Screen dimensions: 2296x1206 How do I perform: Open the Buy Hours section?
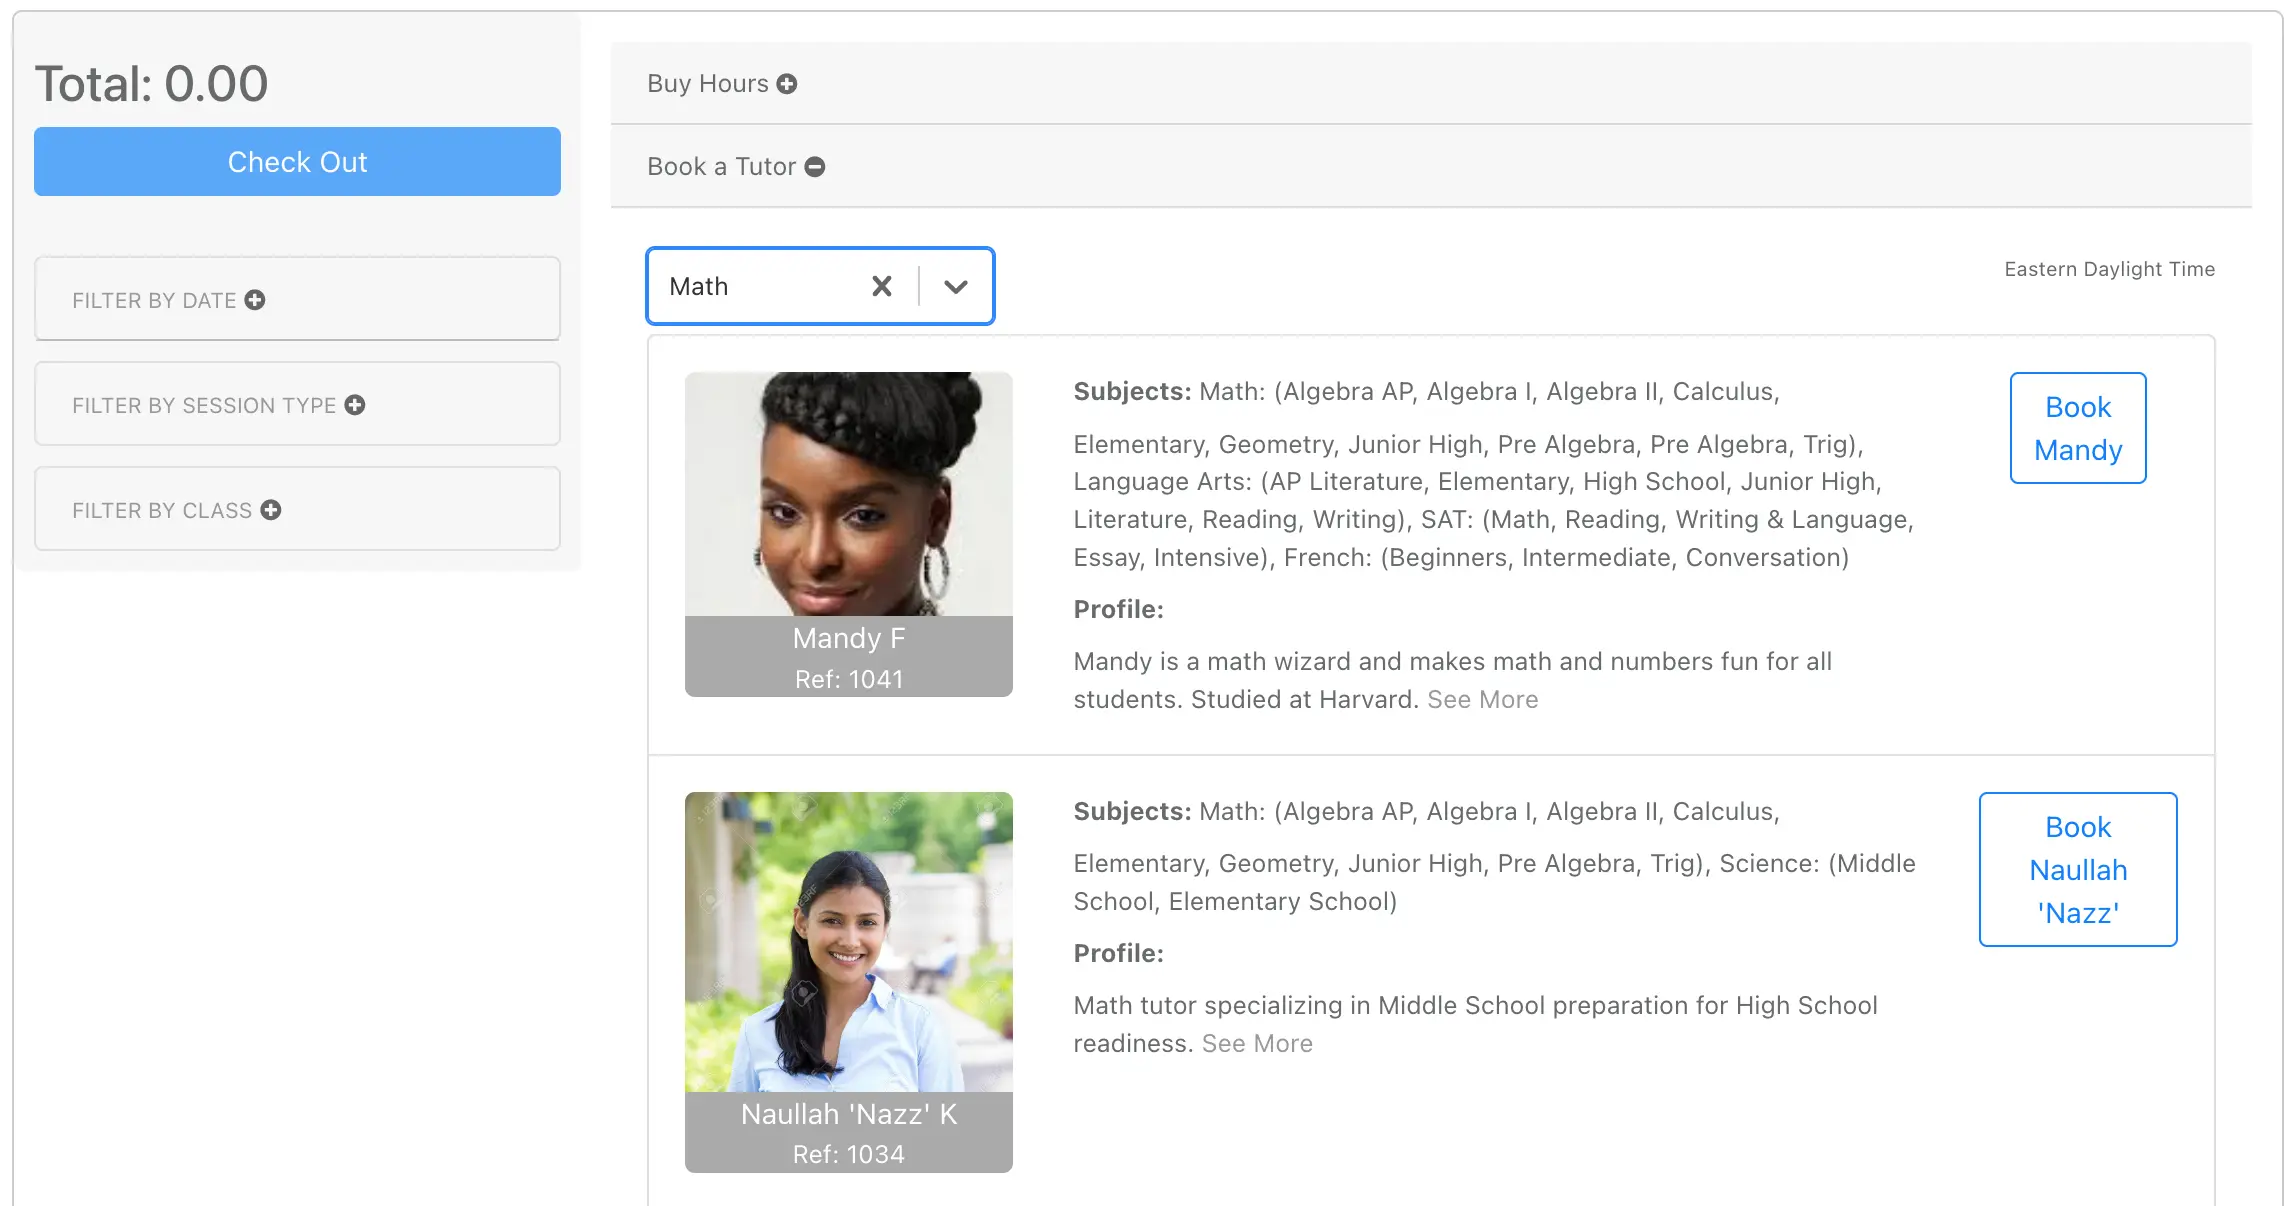[1431, 84]
